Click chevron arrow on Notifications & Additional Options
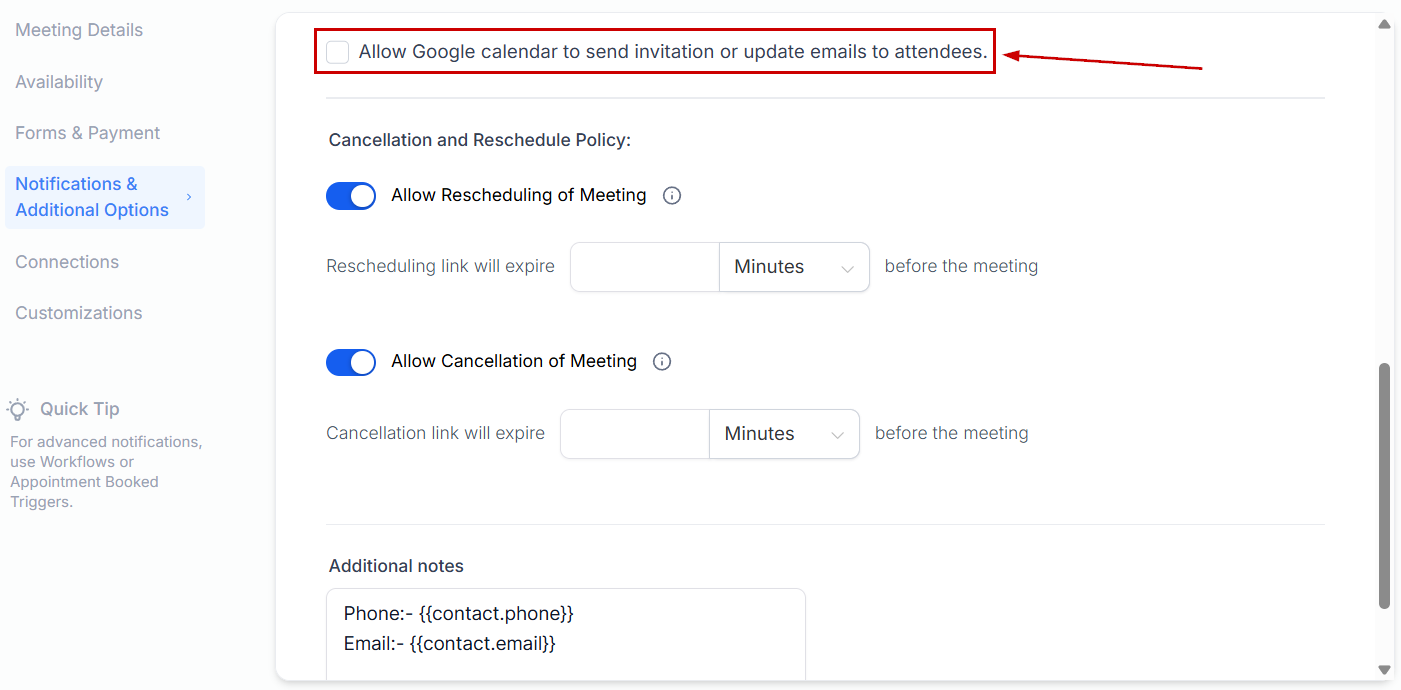This screenshot has height=690, width=1401. click(189, 197)
